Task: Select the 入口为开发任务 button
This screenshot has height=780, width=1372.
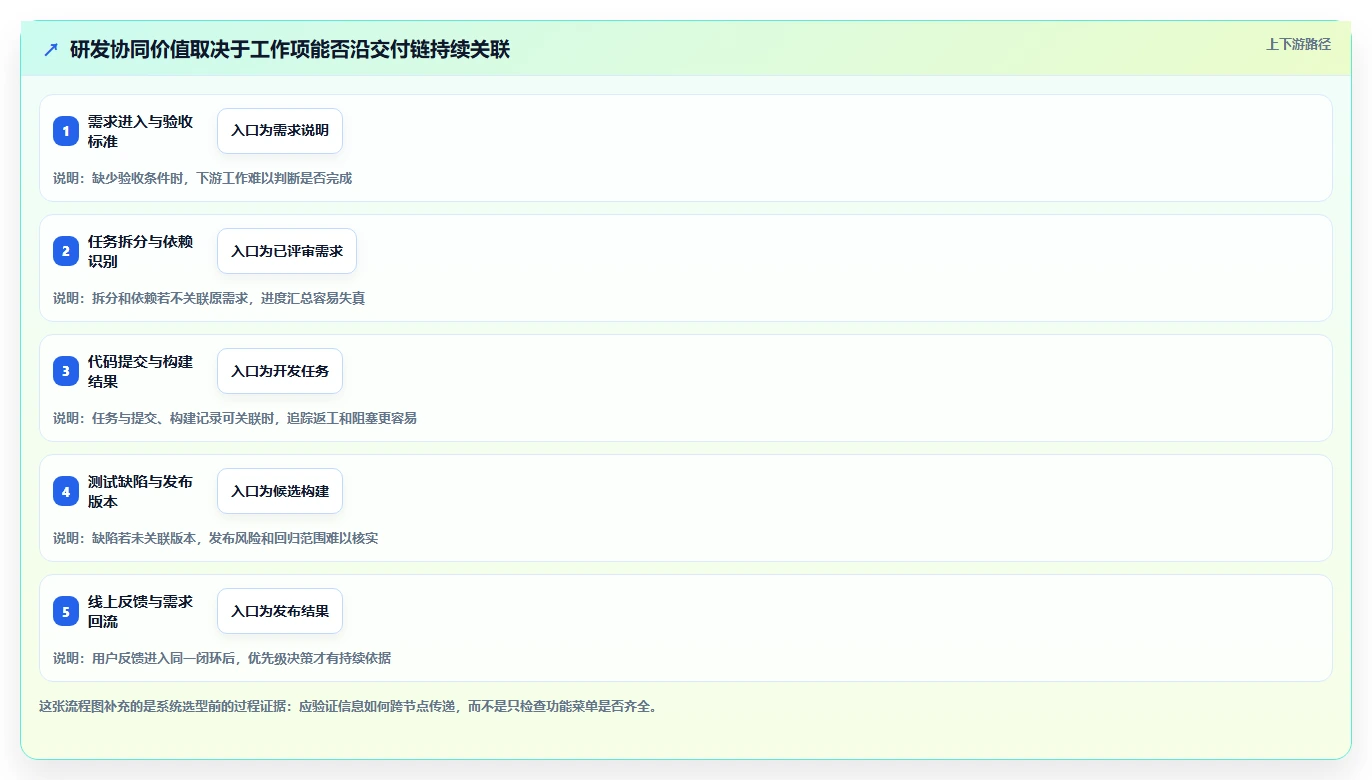Action: click(280, 371)
